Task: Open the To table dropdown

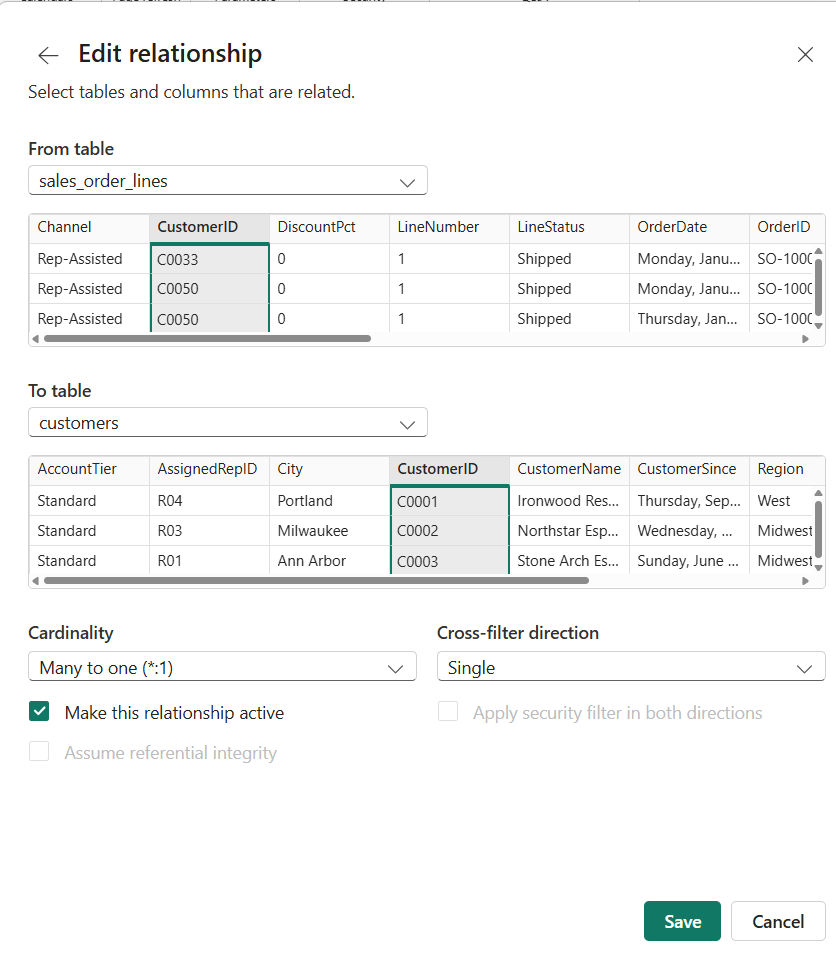Action: [228, 423]
